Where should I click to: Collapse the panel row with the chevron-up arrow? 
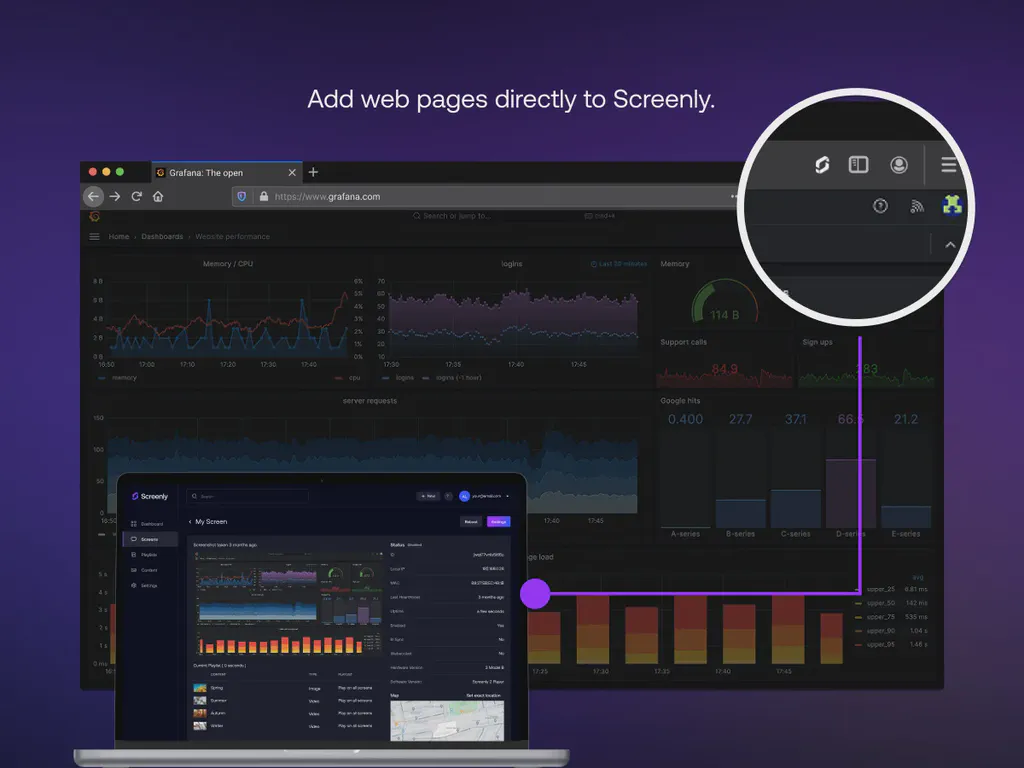(x=951, y=244)
